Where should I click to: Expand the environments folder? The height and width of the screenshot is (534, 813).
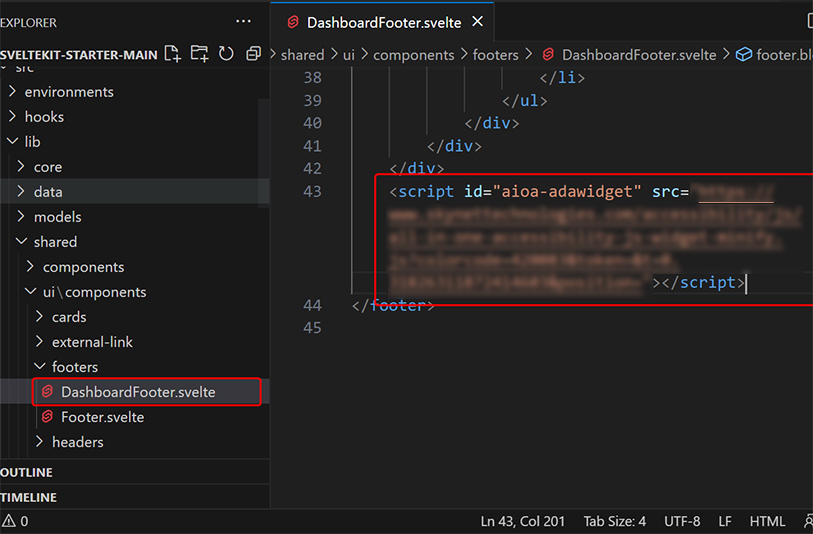[69, 92]
